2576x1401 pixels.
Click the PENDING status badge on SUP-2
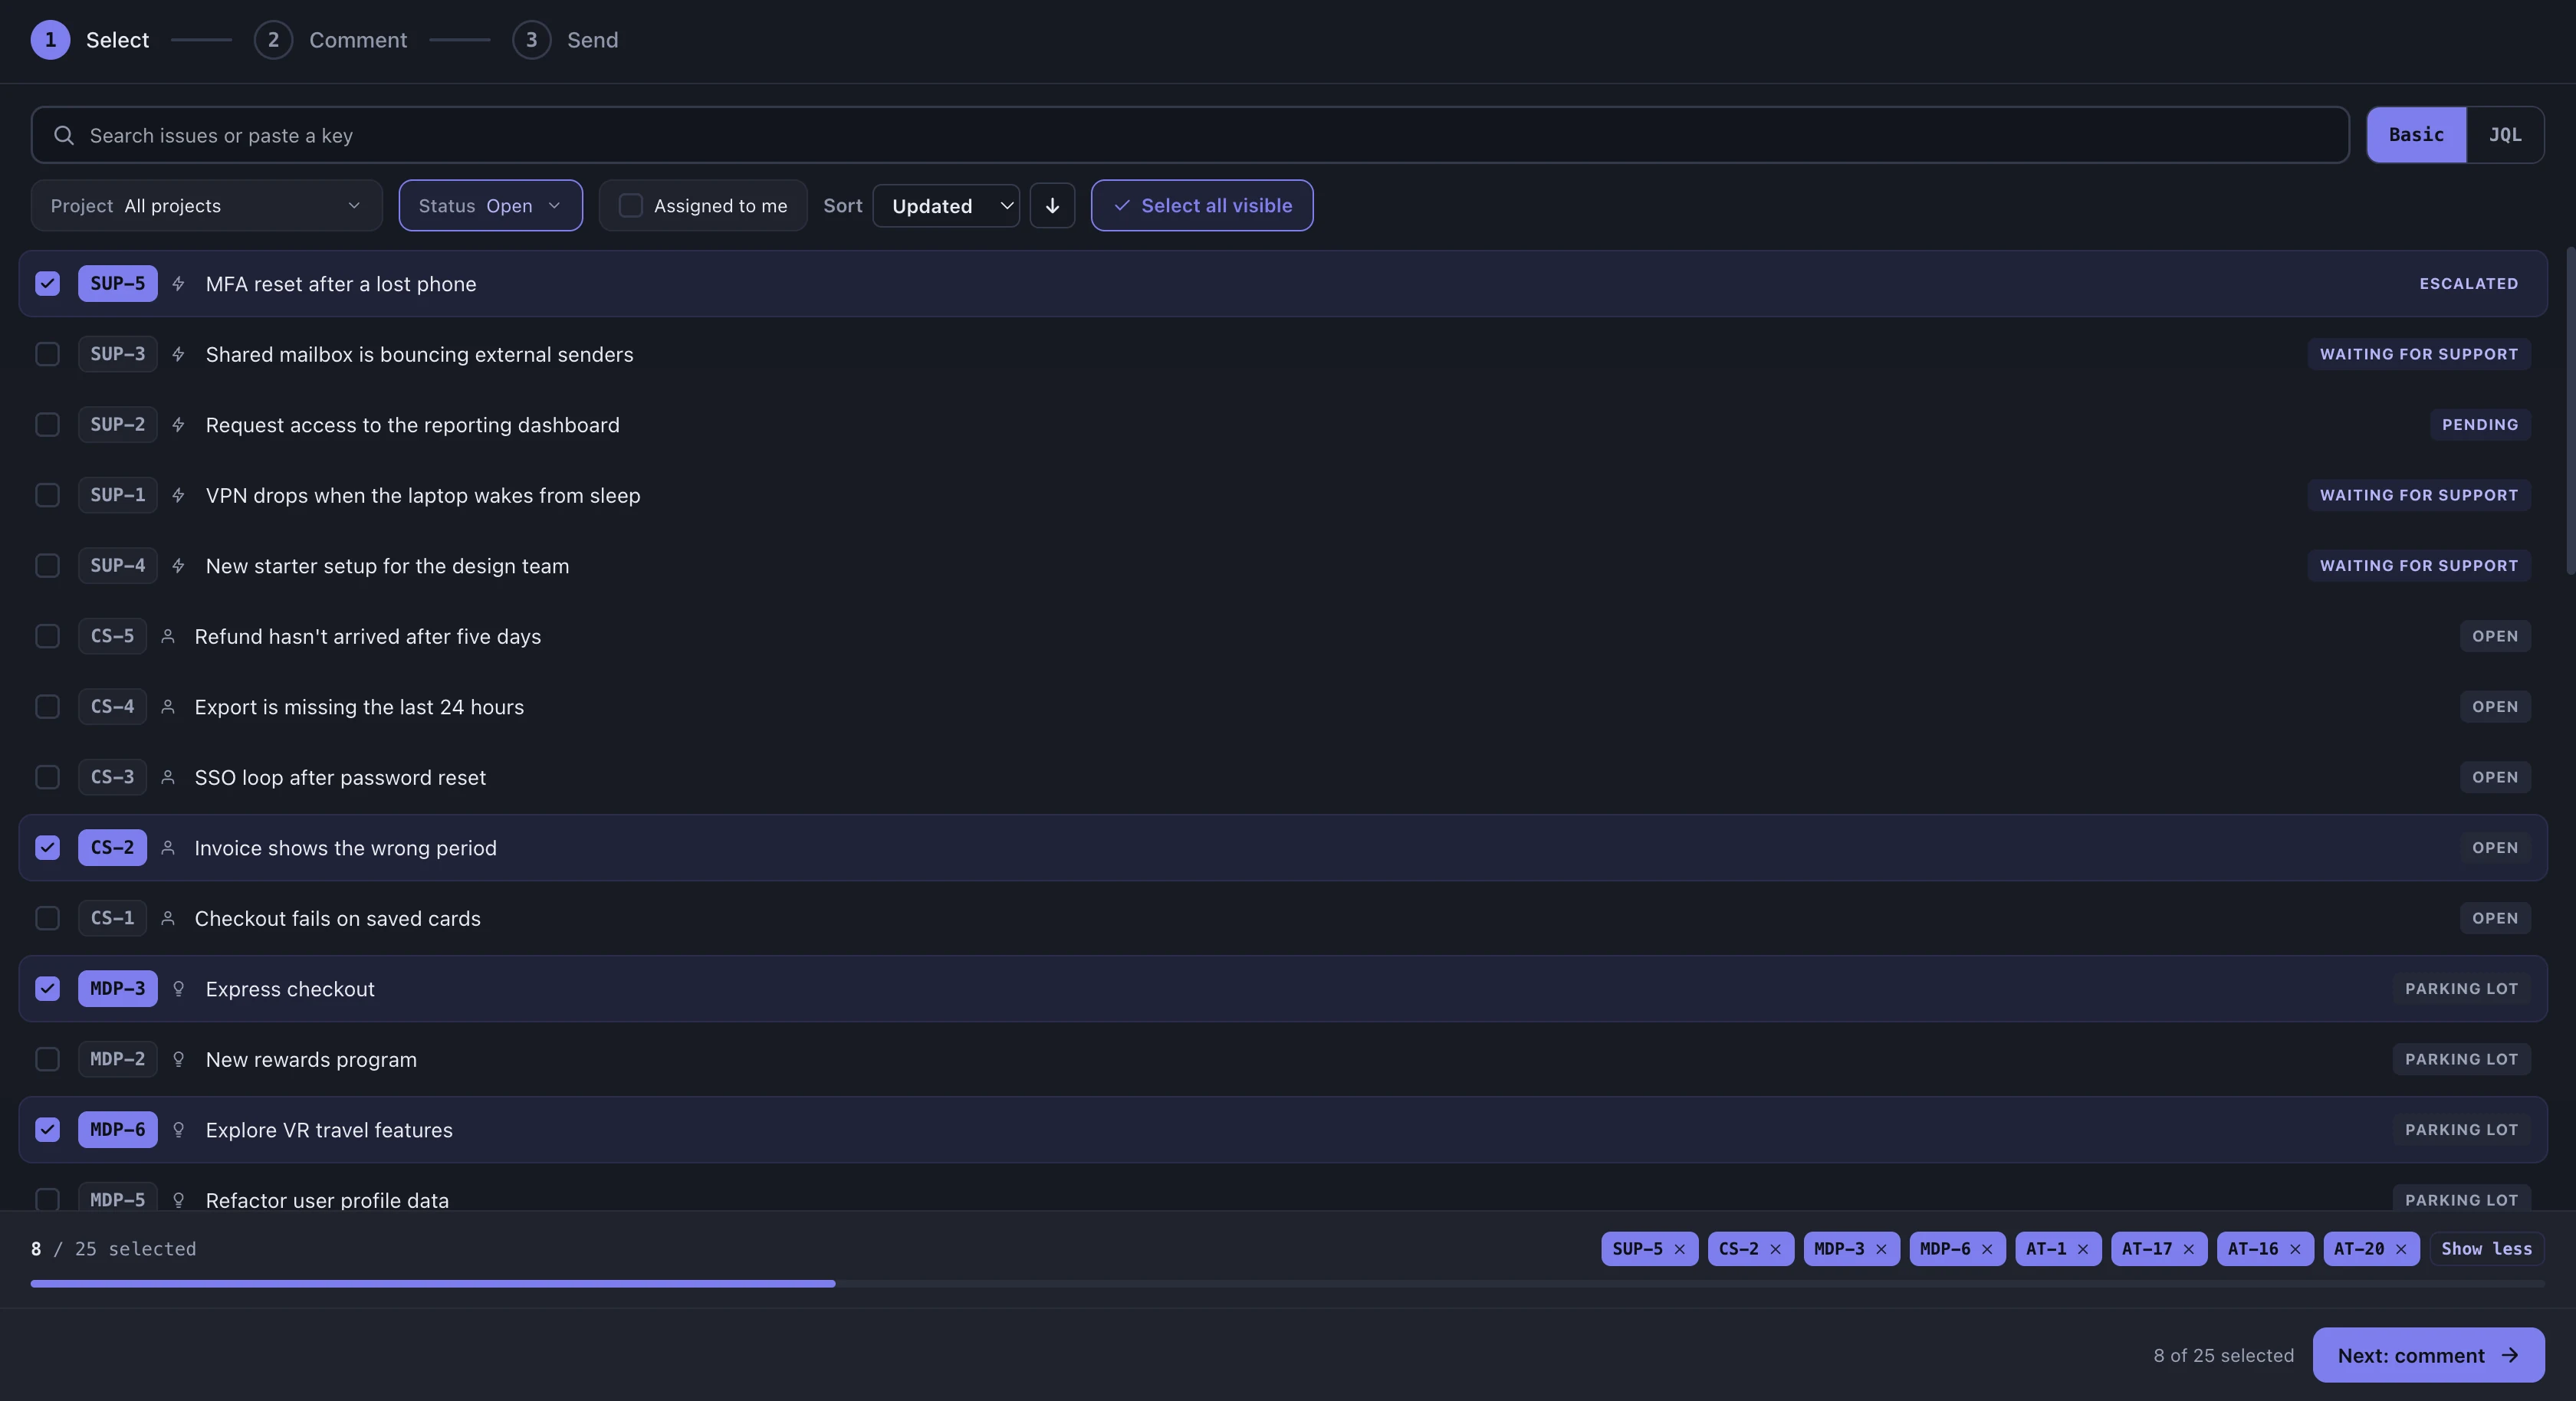(x=2480, y=425)
